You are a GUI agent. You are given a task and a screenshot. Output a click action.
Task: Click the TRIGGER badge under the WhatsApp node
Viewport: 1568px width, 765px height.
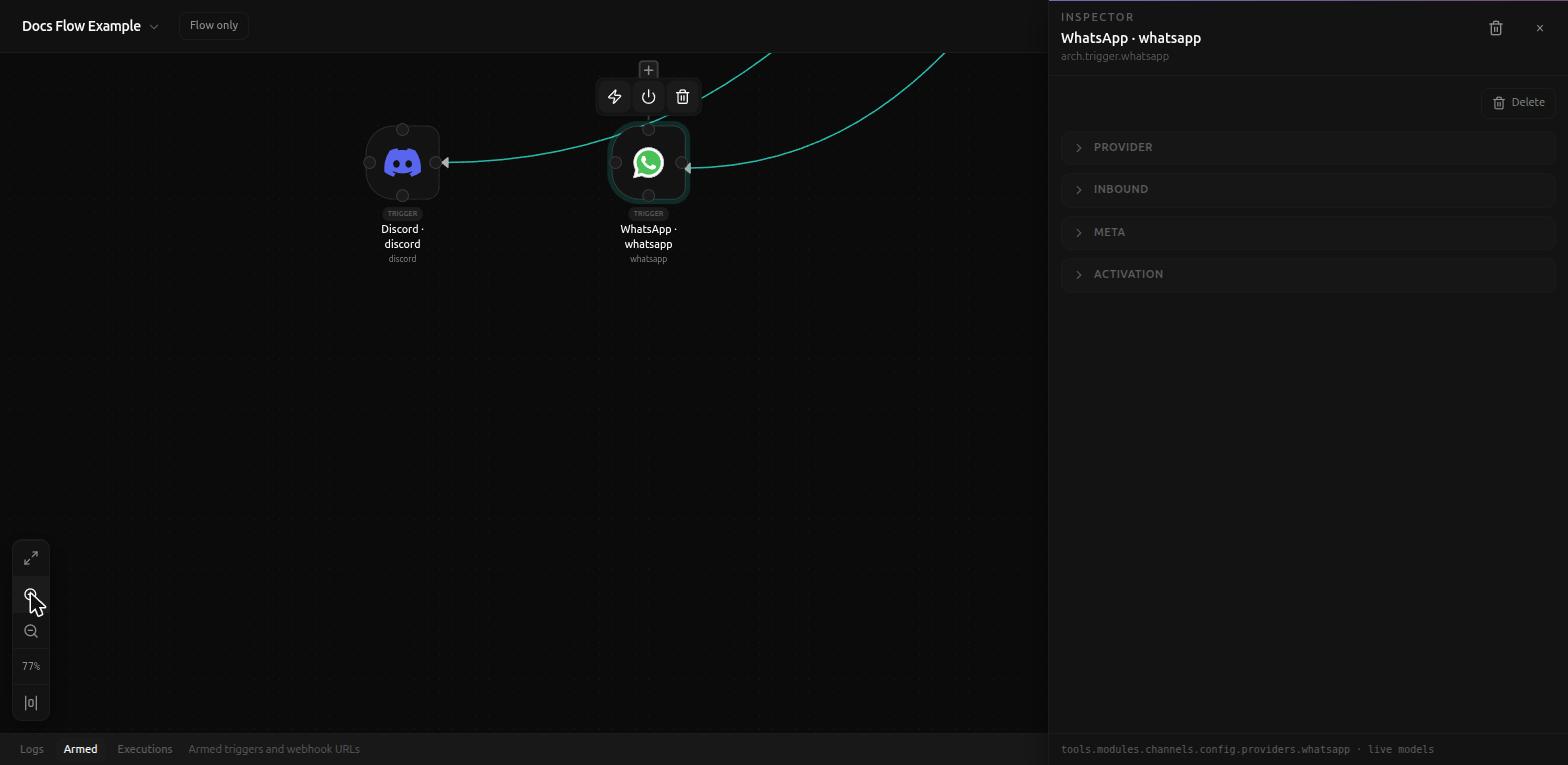tap(648, 213)
